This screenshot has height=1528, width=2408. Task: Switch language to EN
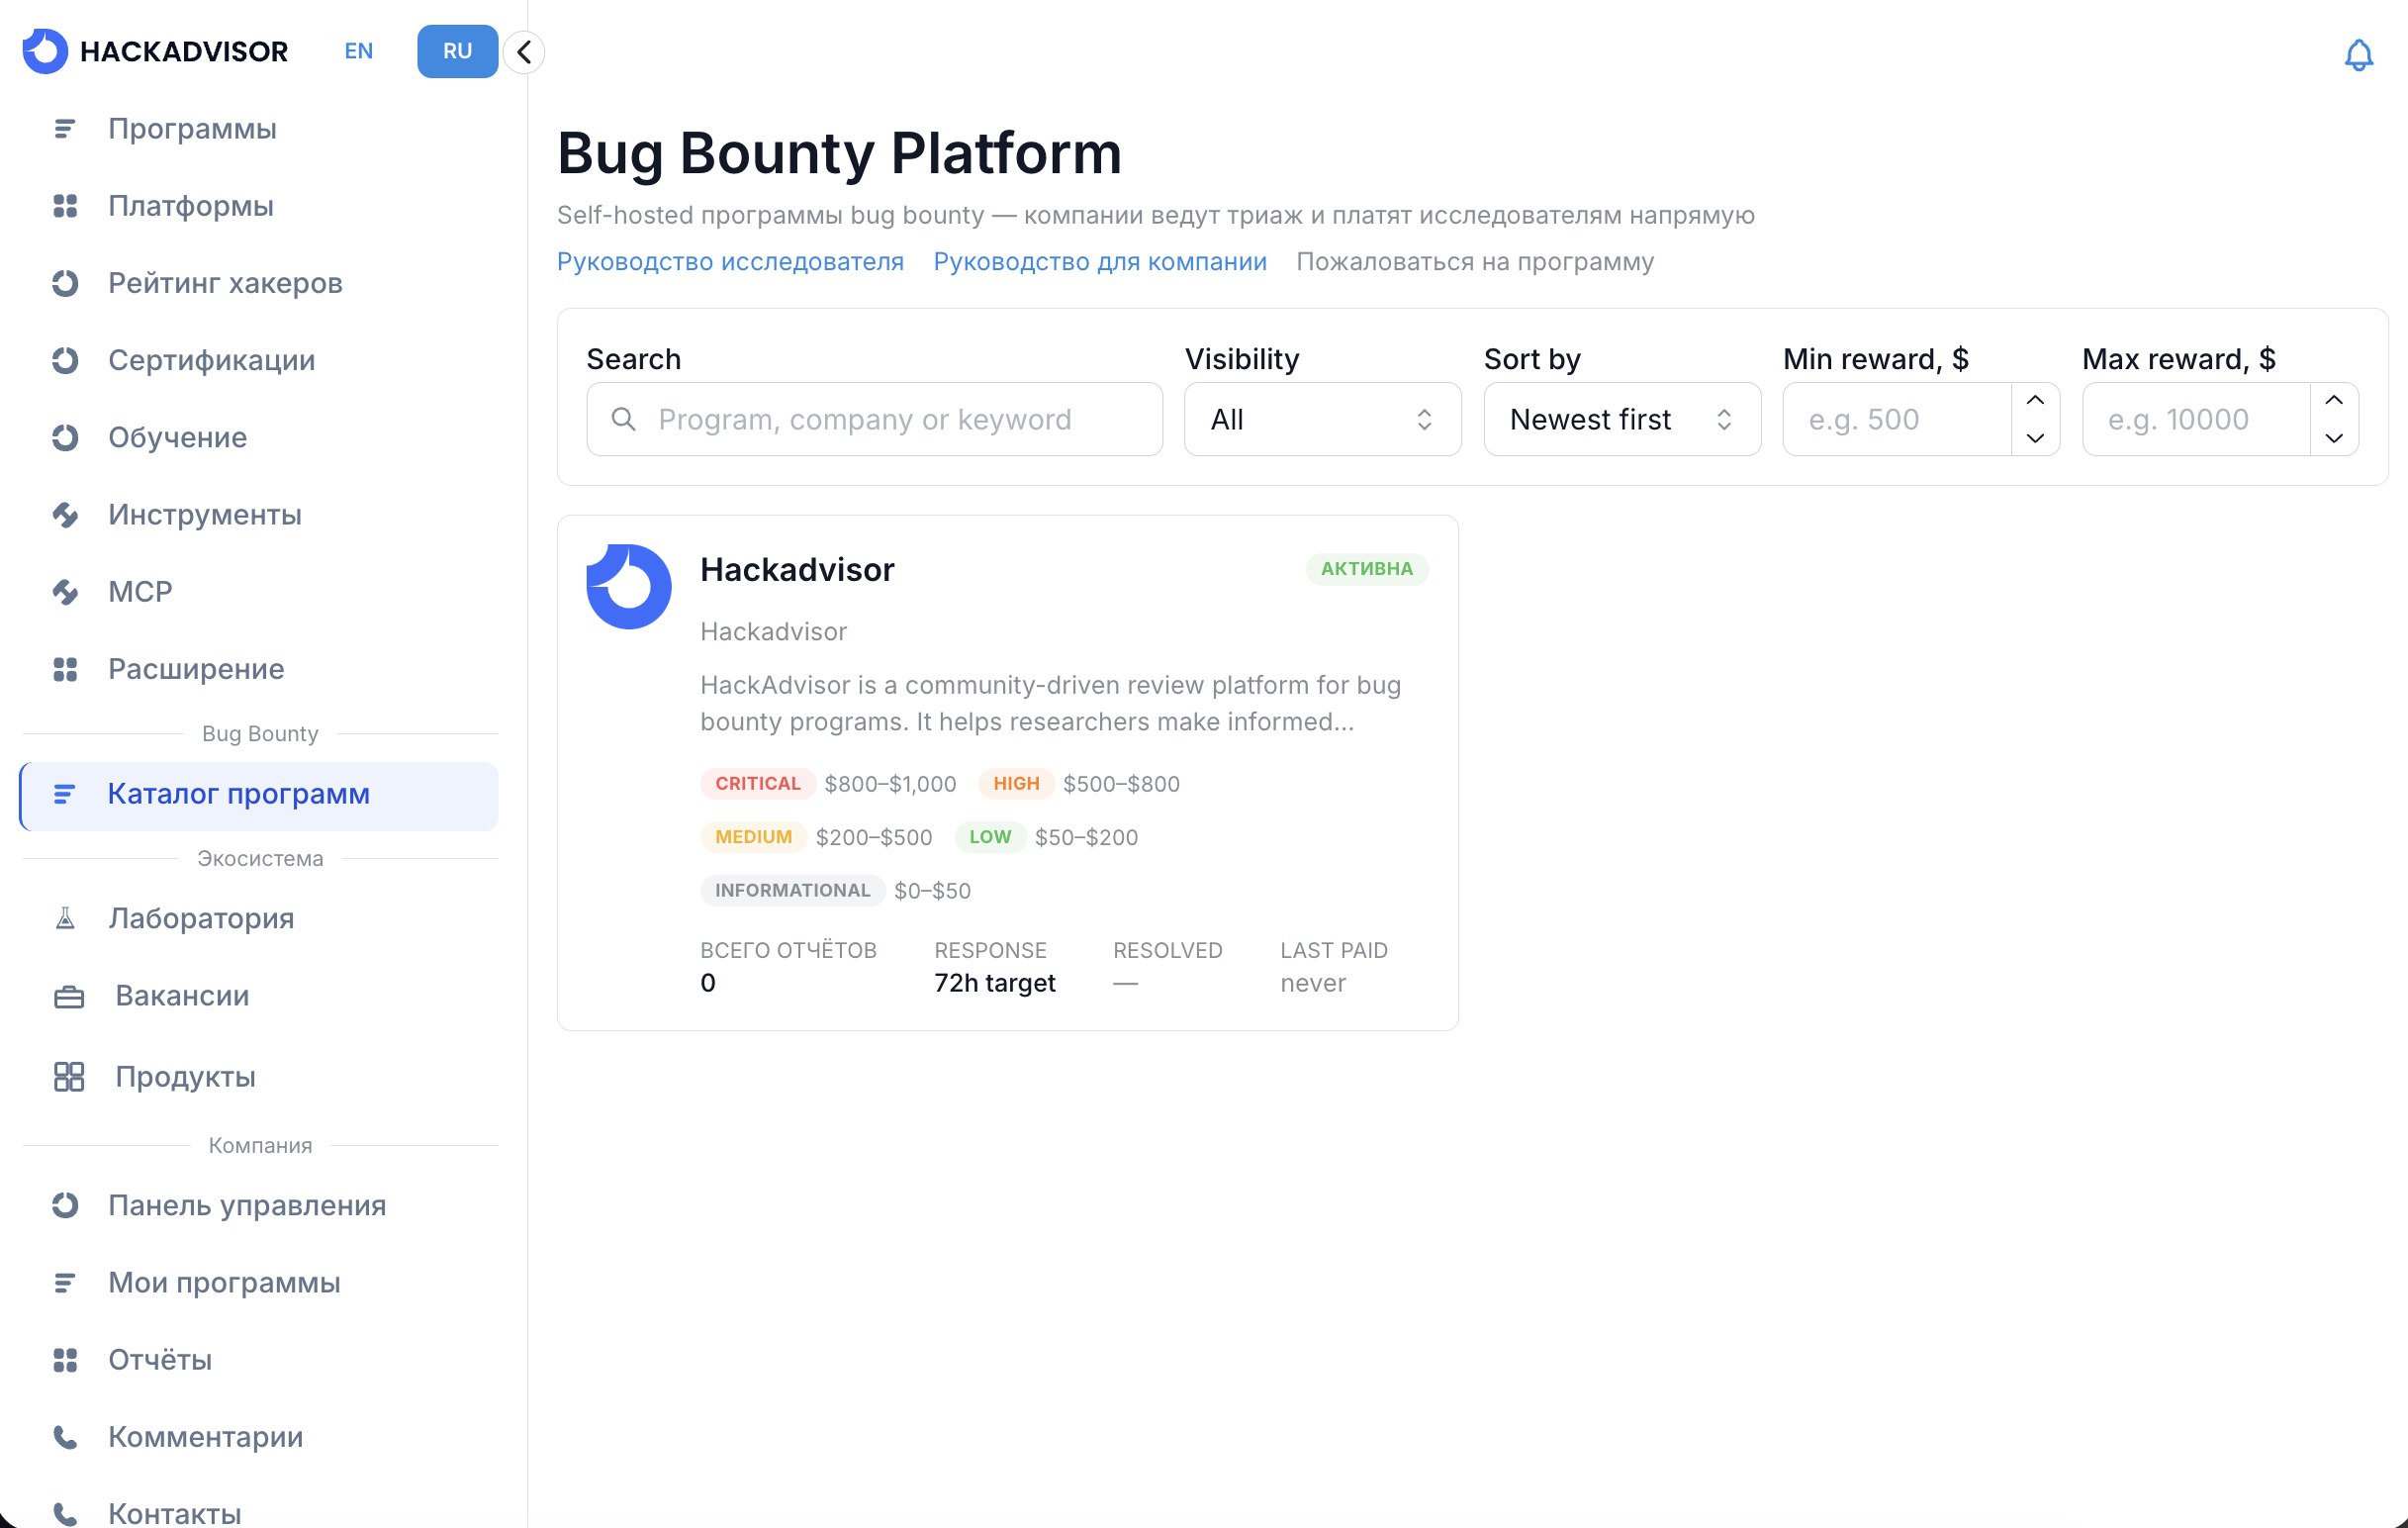359,51
